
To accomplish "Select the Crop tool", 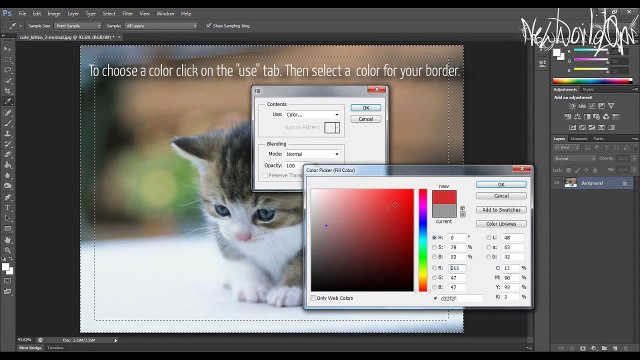I will [x=8, y=91].
